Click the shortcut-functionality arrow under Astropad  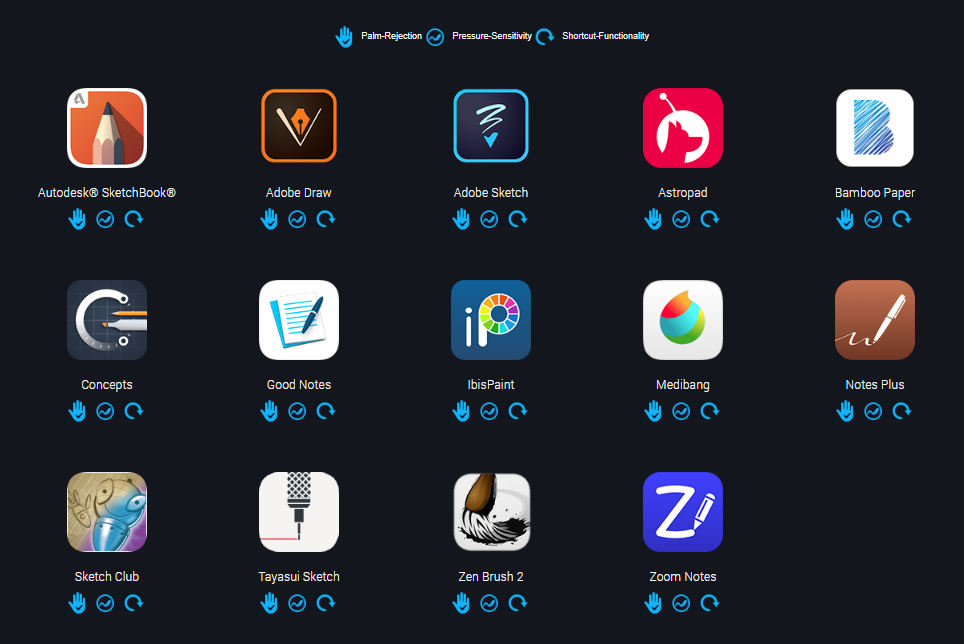710,219
